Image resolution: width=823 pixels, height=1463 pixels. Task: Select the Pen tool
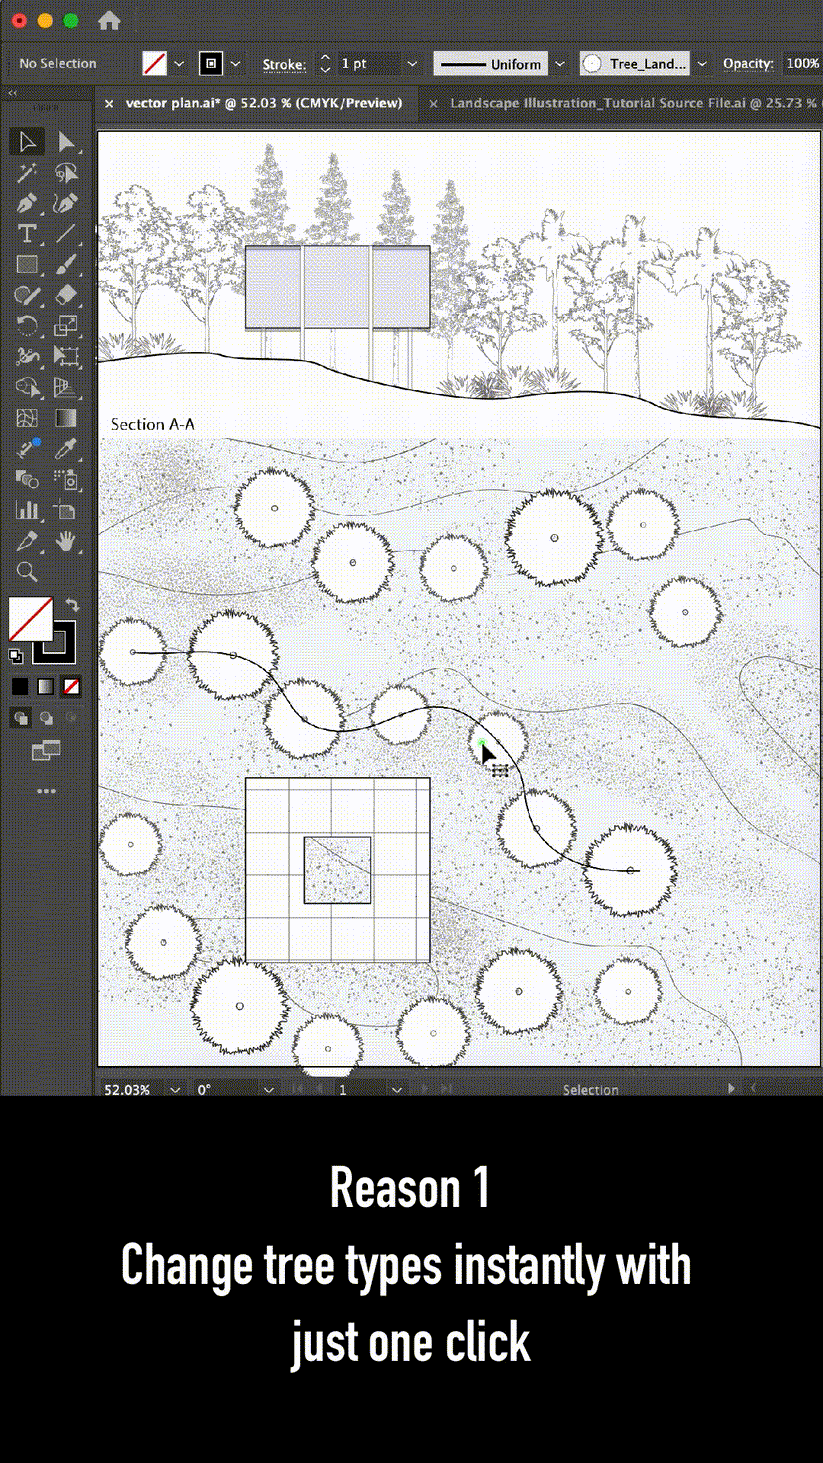(27, 204)
